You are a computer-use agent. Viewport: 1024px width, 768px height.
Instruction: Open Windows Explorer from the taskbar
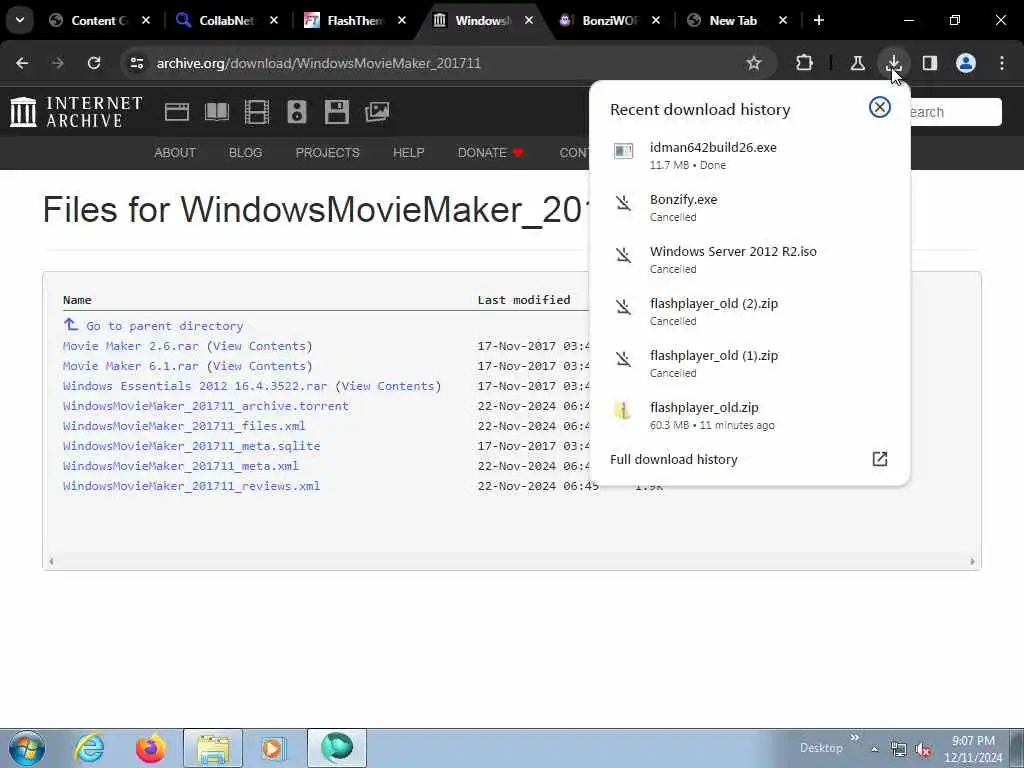[213, 748]
